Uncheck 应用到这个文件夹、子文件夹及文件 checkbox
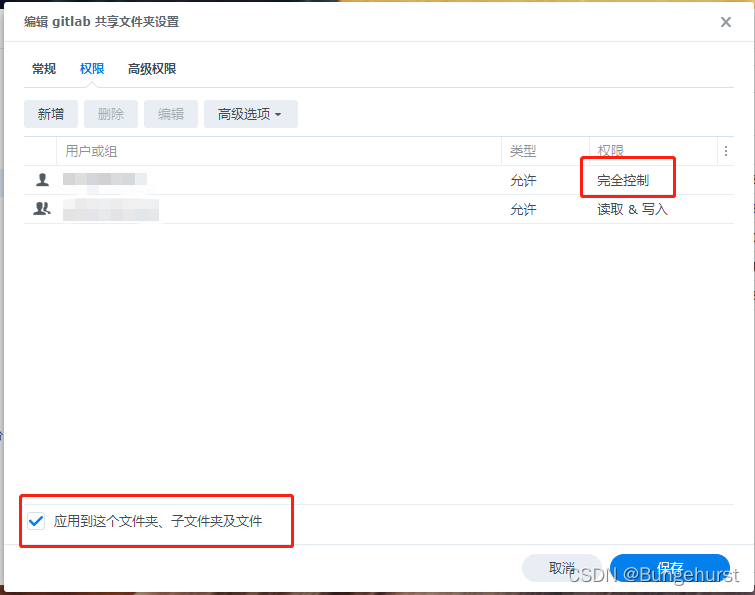 click(36, 521)
